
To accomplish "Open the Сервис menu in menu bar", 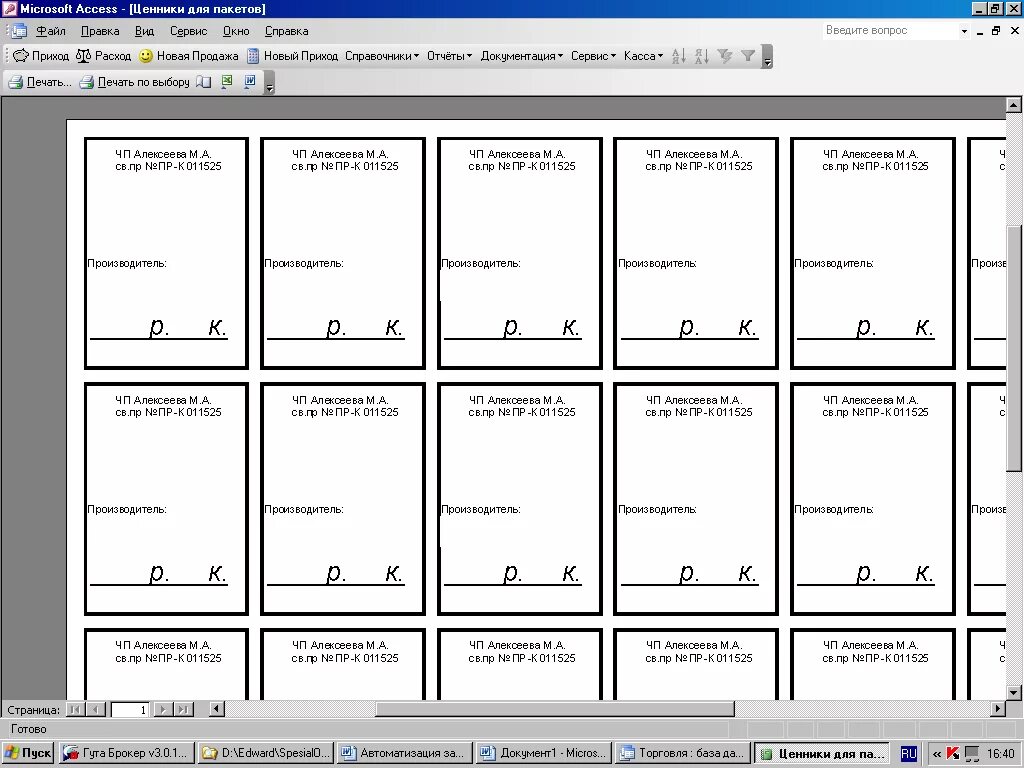I will click(188, 31).
